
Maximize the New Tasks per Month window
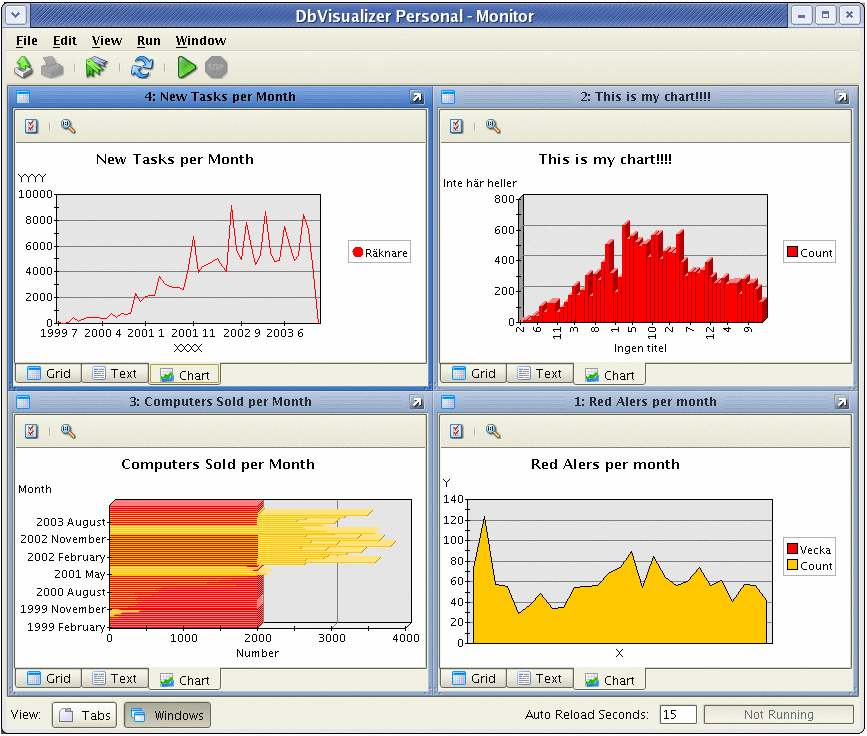click(416, 97)
